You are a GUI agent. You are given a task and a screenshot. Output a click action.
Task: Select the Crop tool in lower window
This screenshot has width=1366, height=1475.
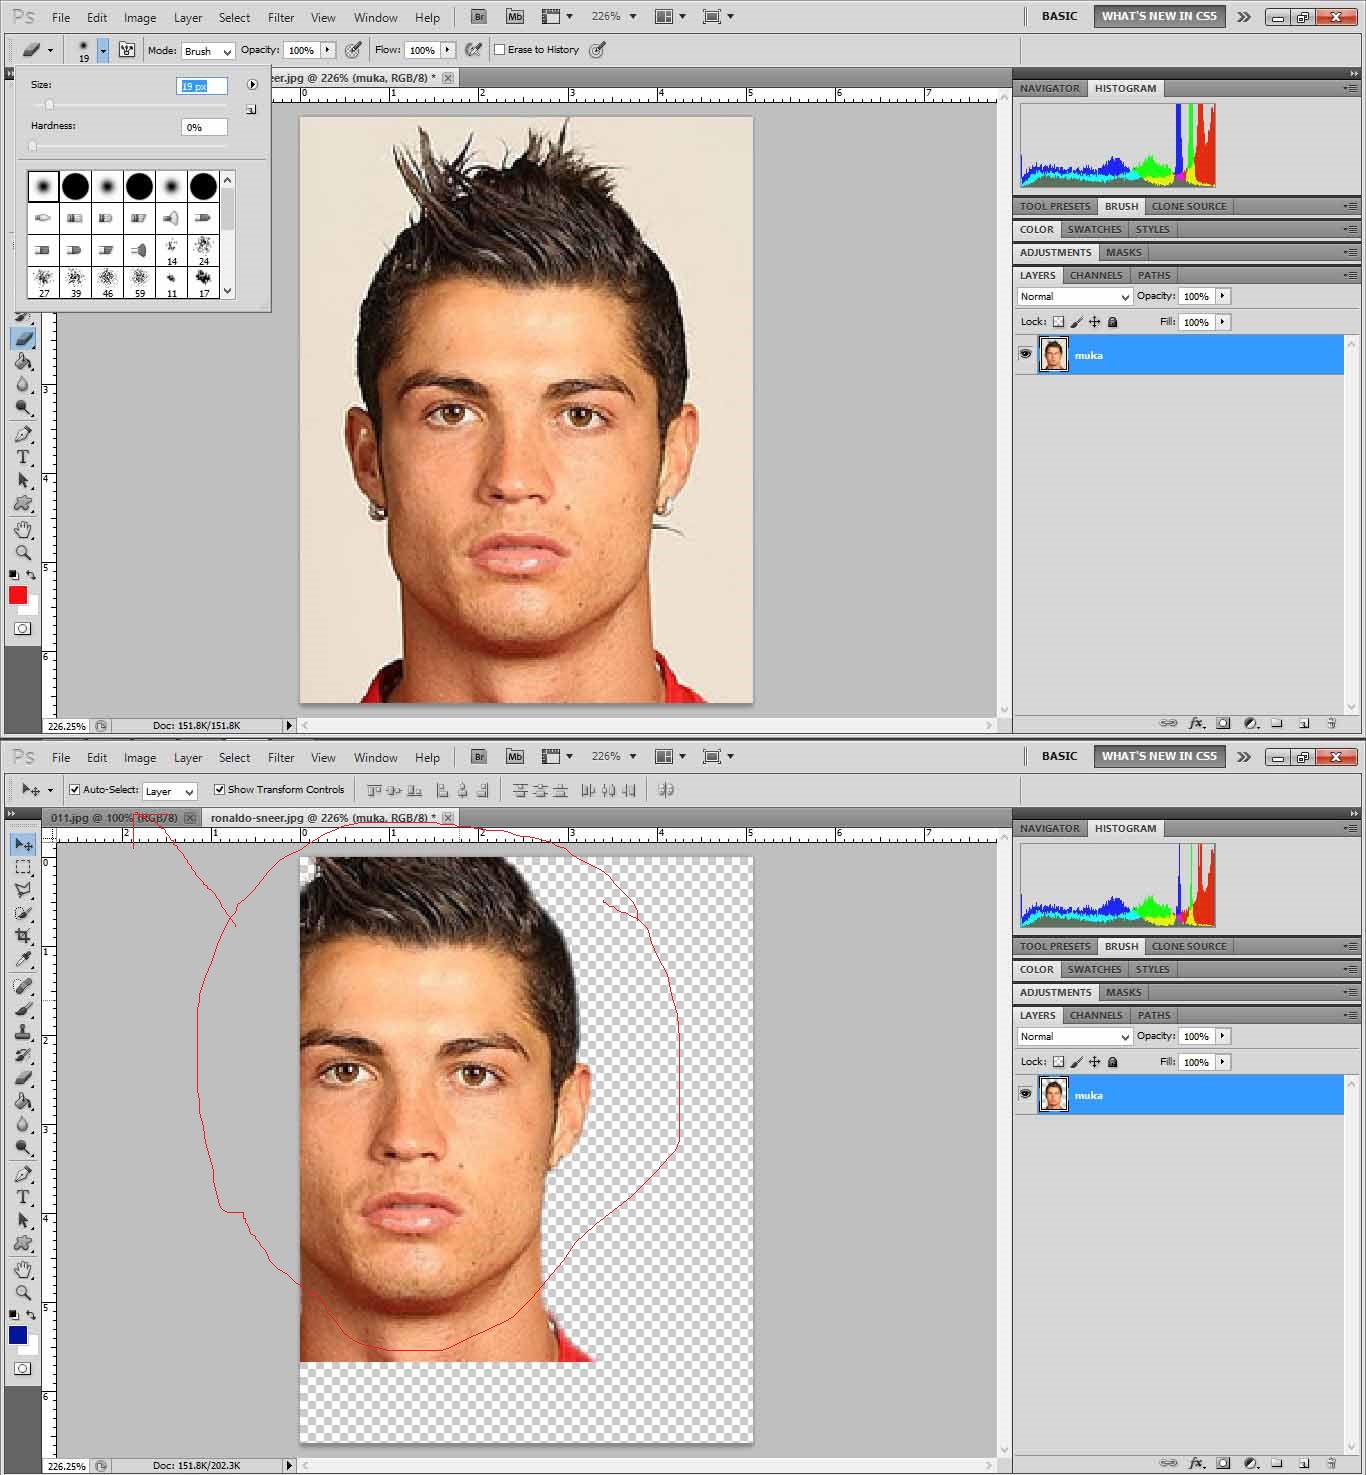(23, 936)
